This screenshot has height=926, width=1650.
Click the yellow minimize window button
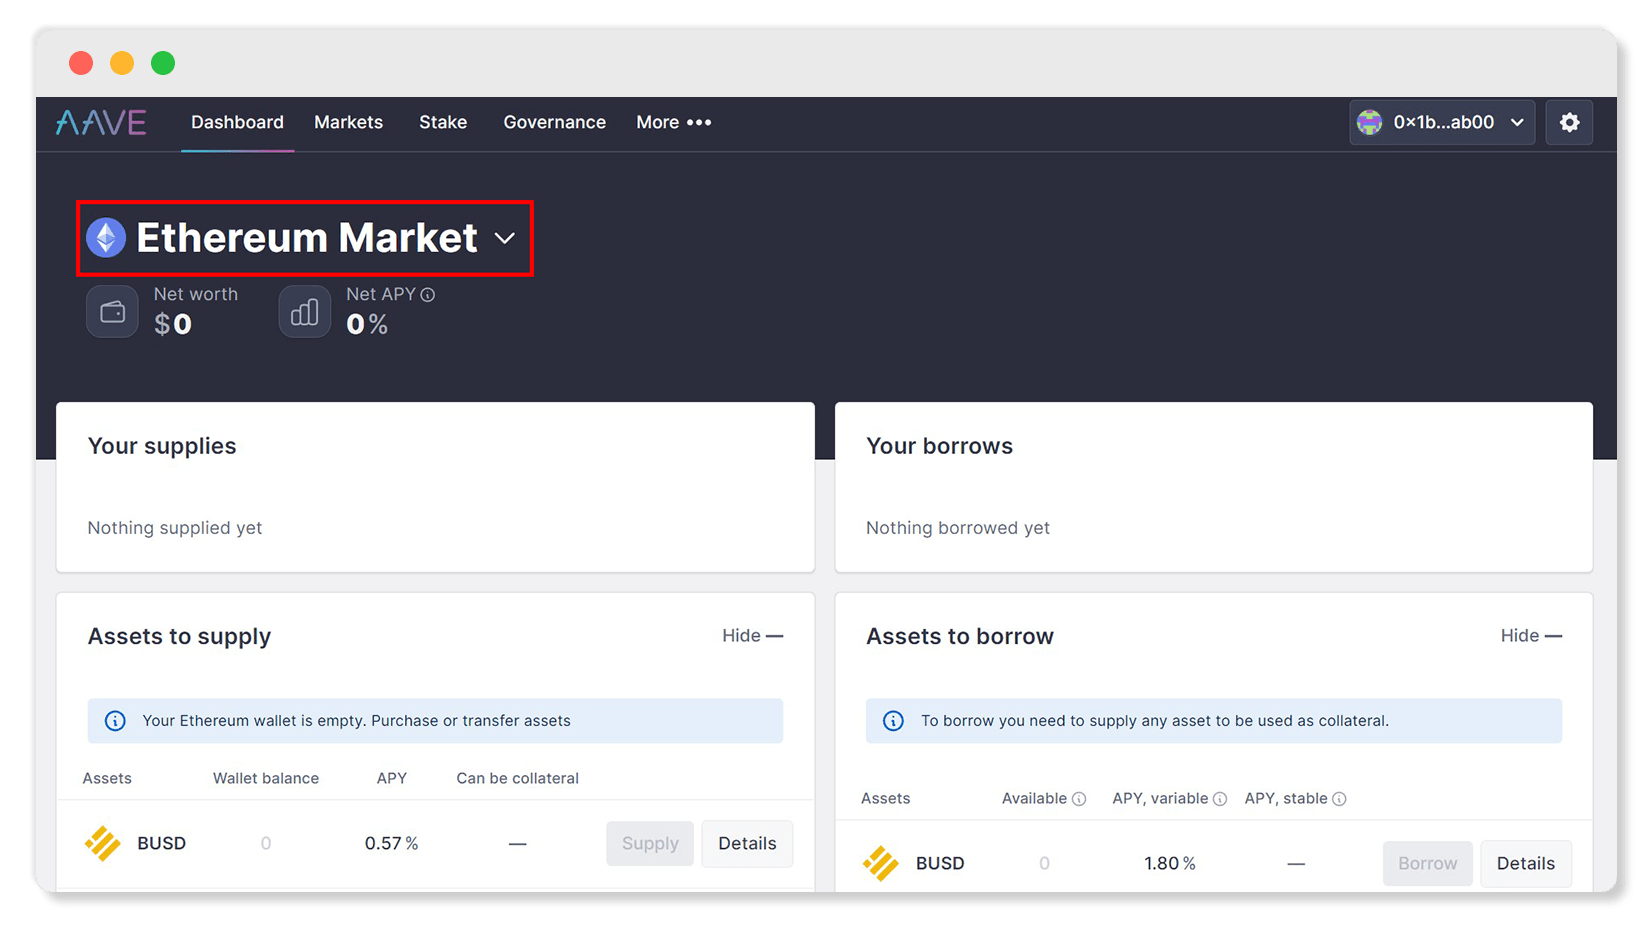tap(122, 63)
